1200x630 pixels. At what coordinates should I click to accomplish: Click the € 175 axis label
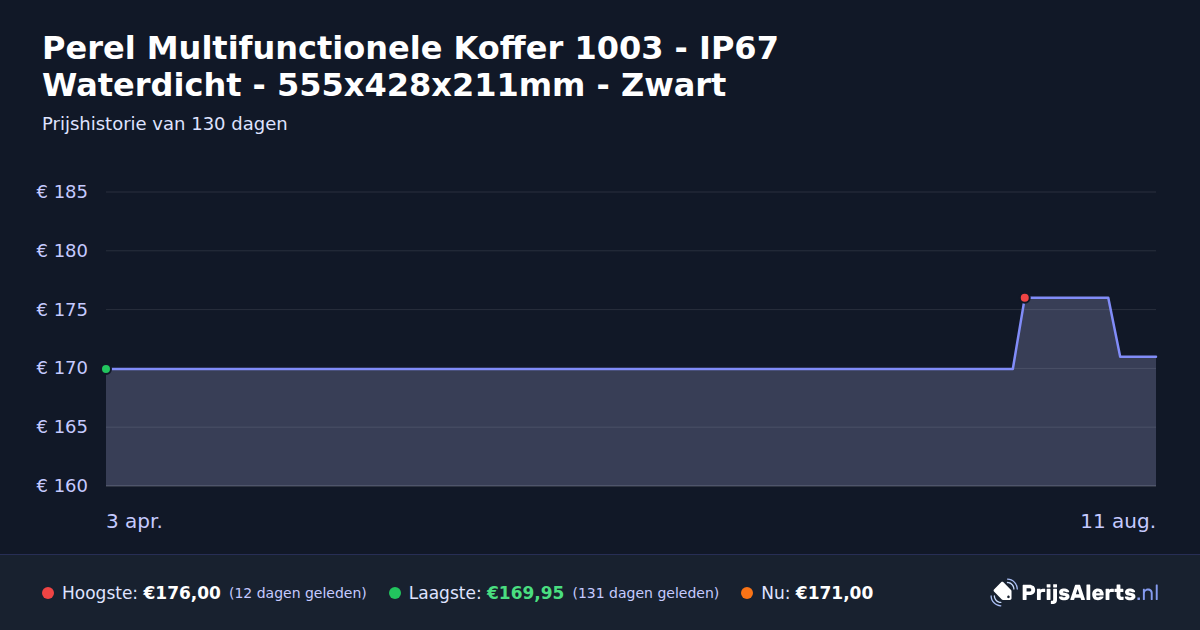[x=62, y=310]
